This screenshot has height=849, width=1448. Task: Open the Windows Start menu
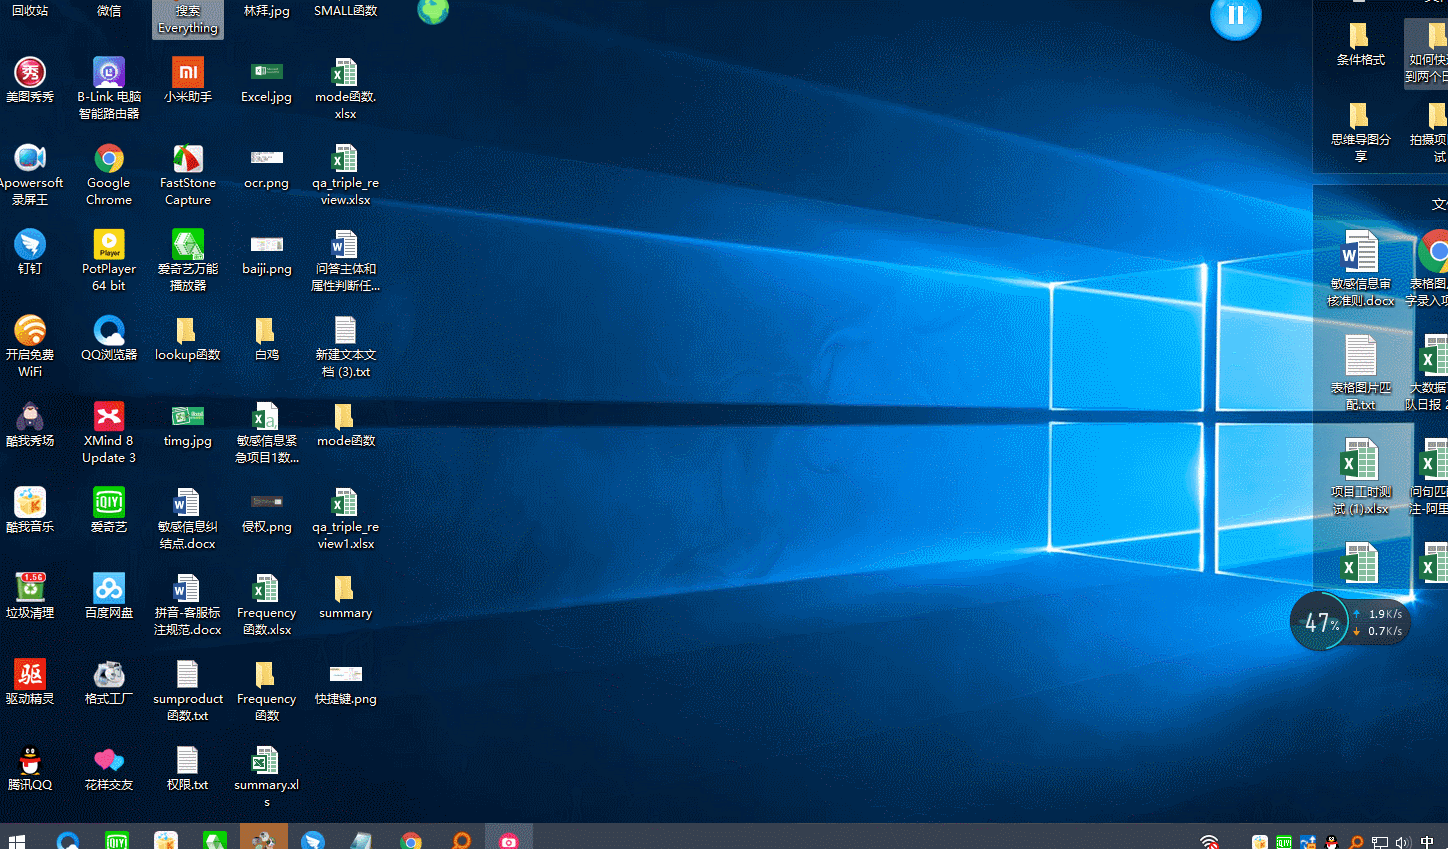pos(16,841)
